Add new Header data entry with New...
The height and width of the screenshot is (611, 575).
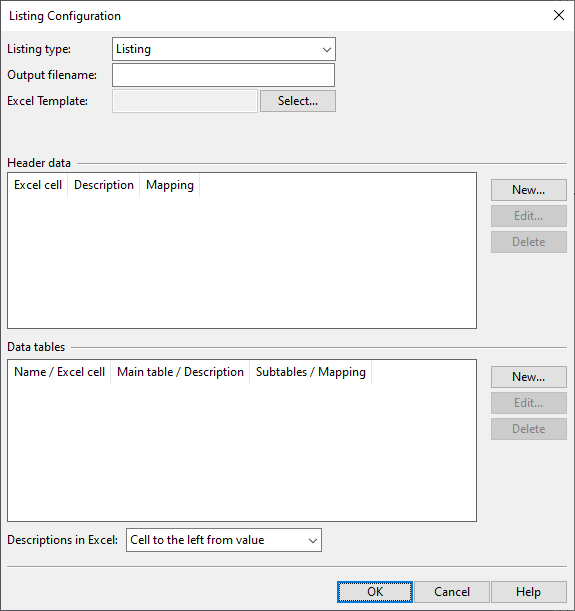tap(529, 190)
